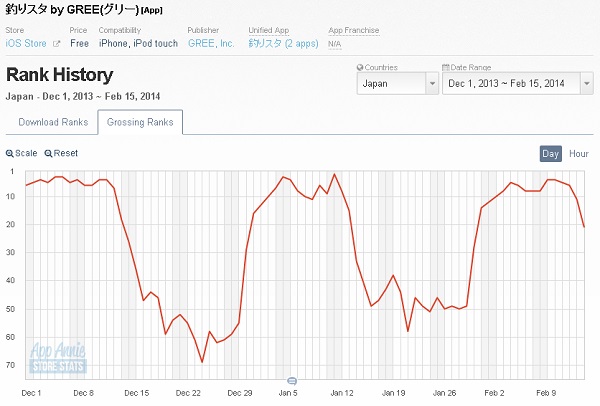600x406 pixels.
Task: Click the external link icon beside iOS Store
Action: (x=56, y=44)
